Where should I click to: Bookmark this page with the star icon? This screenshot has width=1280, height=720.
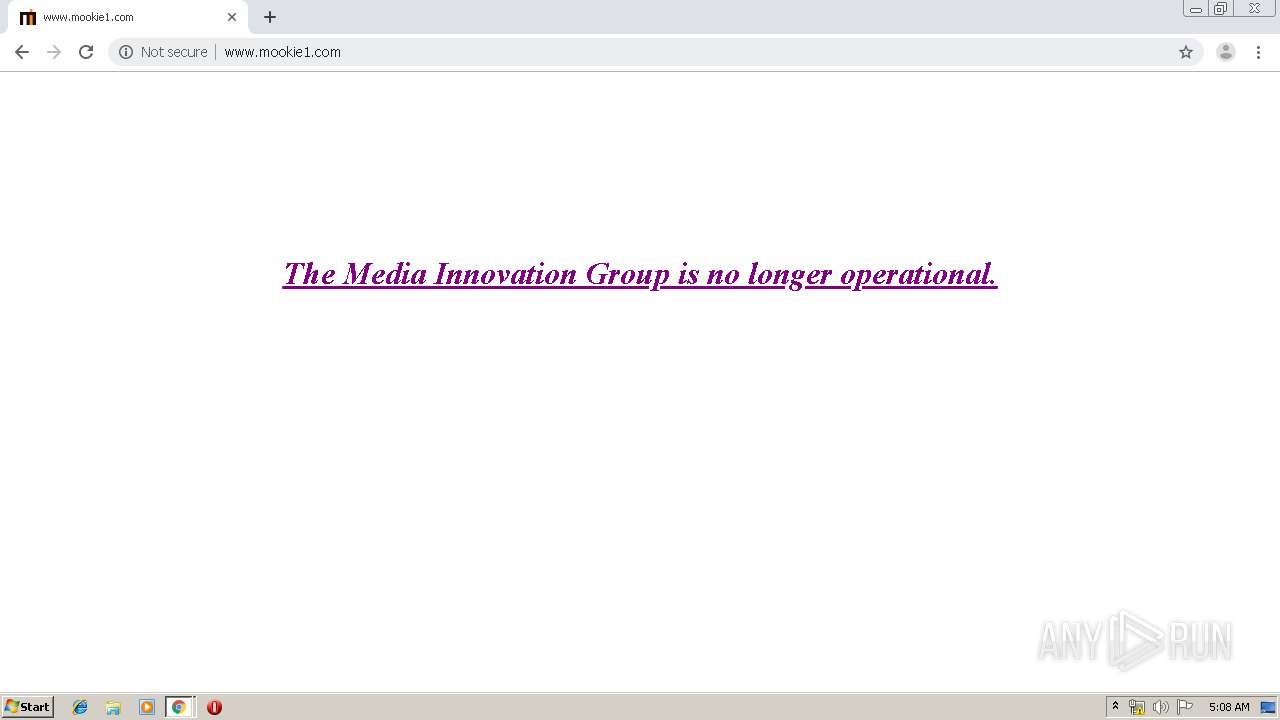coord(1186,52)
